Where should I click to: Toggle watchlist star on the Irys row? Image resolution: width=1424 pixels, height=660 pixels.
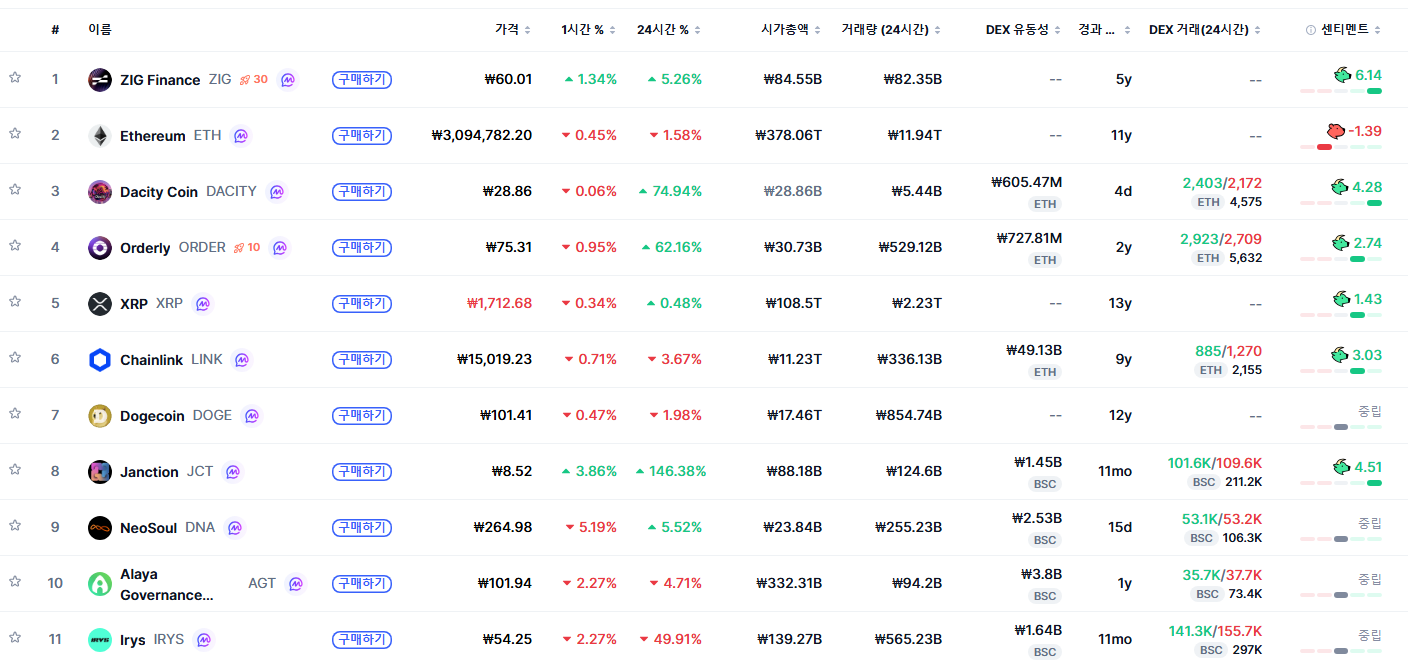tap(15, 638)
